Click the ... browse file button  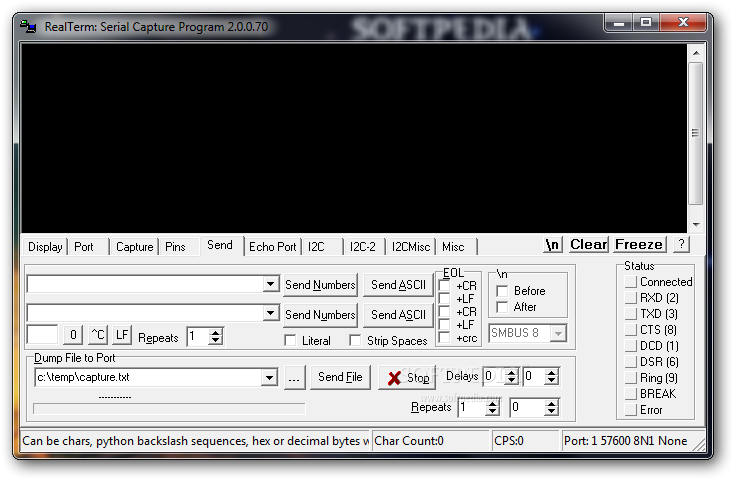(x=294, y=377)
